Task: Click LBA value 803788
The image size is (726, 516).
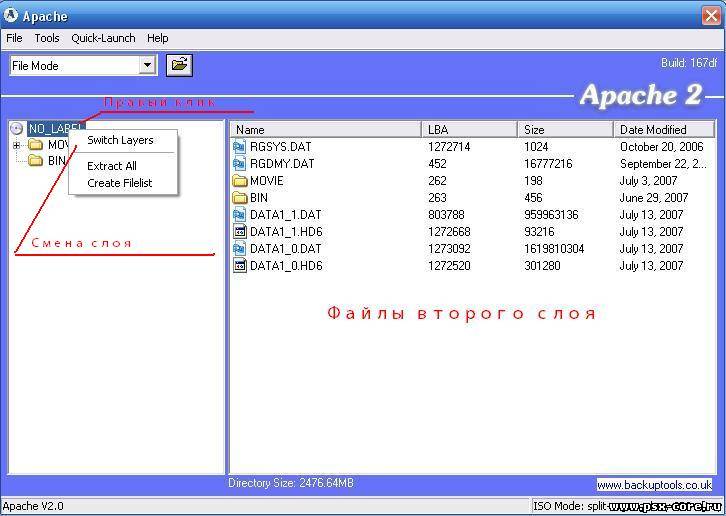Action: (446, 214)
